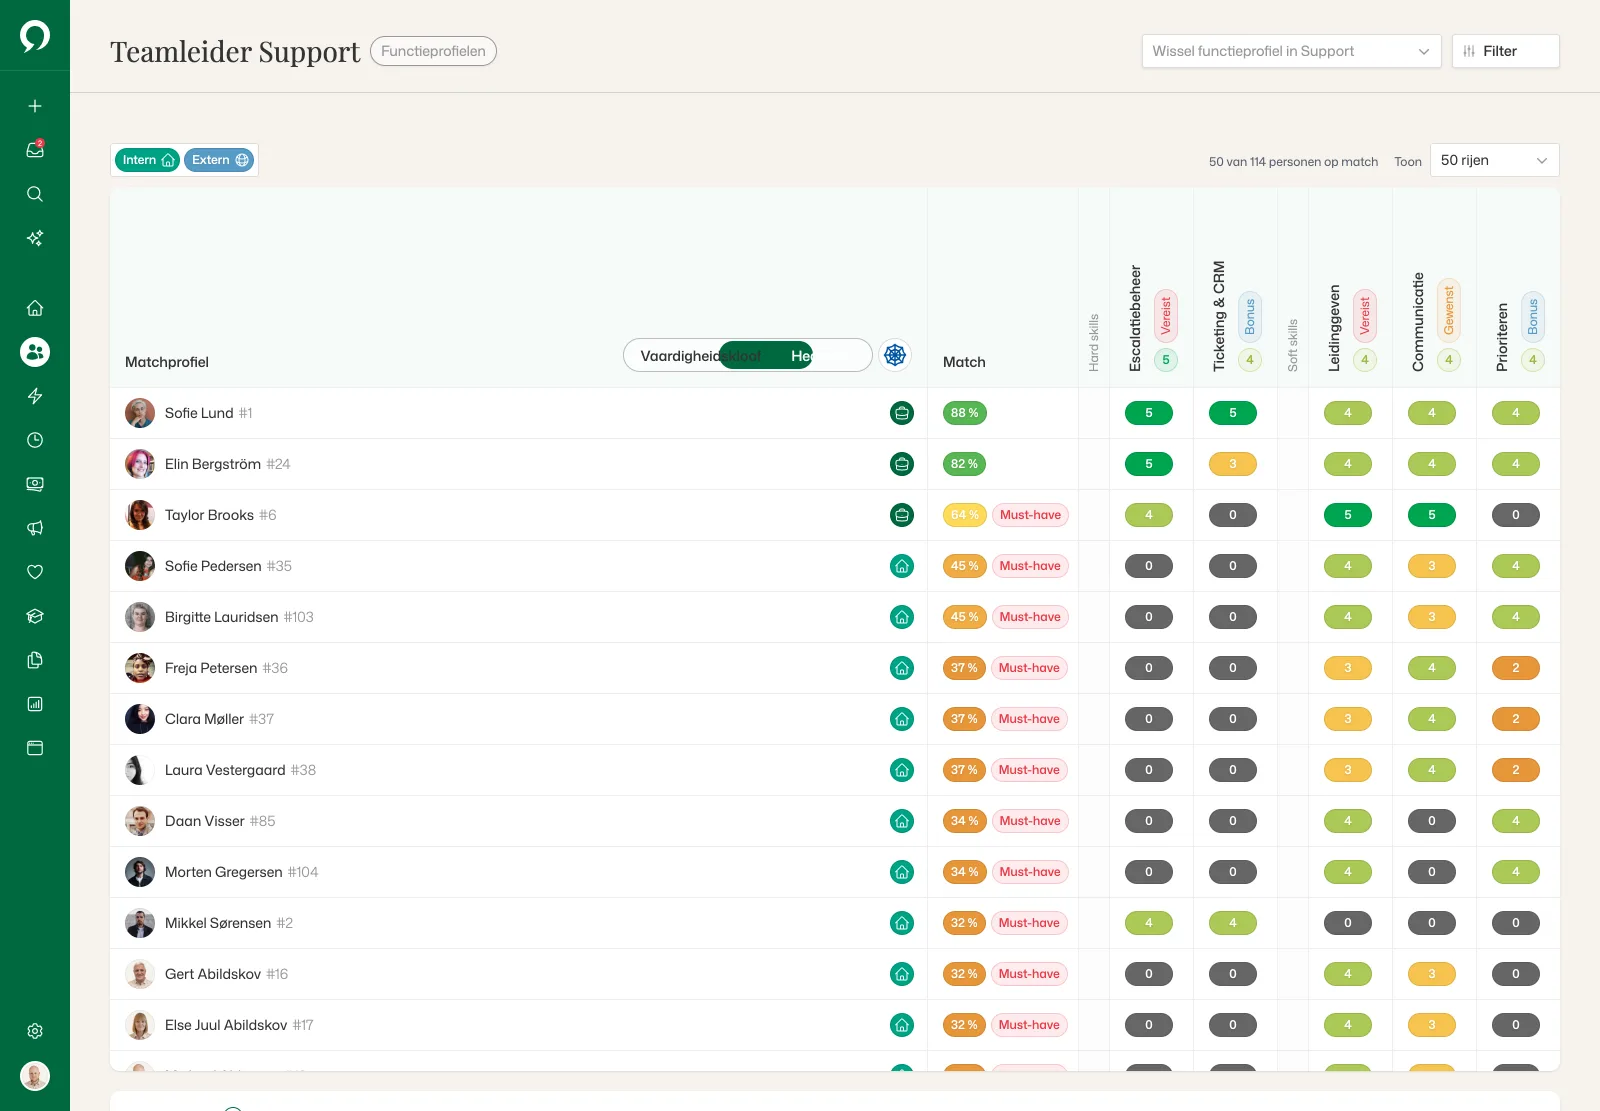Toggle the Intern filter chip
Screen dimensions: 1600x1111
148,160
